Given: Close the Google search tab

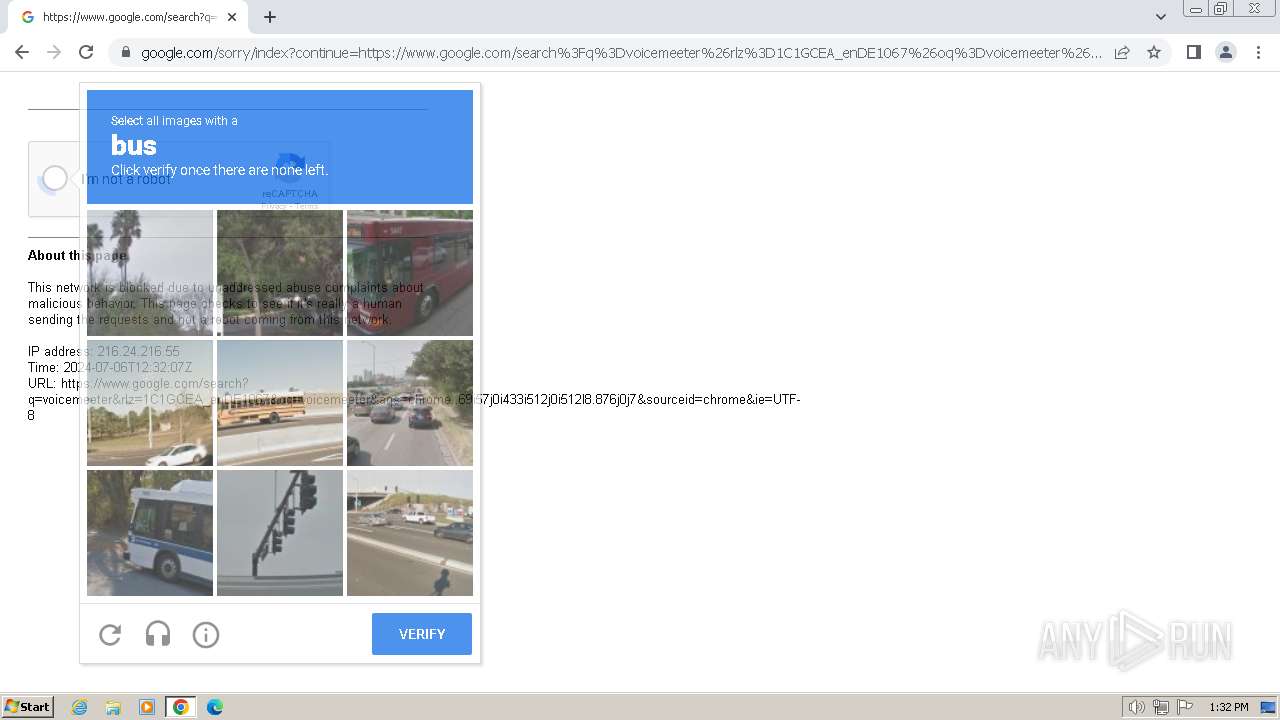Looking at the screenshot, I should pyautogui.click(x=232, y=17).
